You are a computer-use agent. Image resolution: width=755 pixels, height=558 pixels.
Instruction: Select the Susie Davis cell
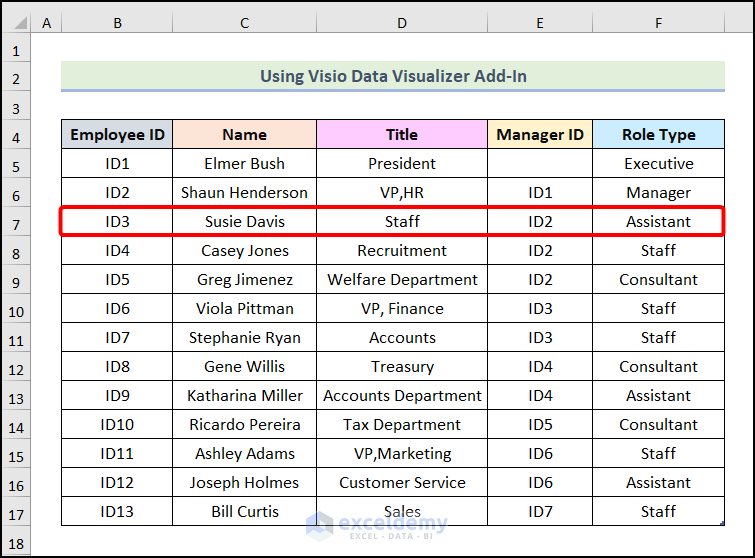coord(245,221)
